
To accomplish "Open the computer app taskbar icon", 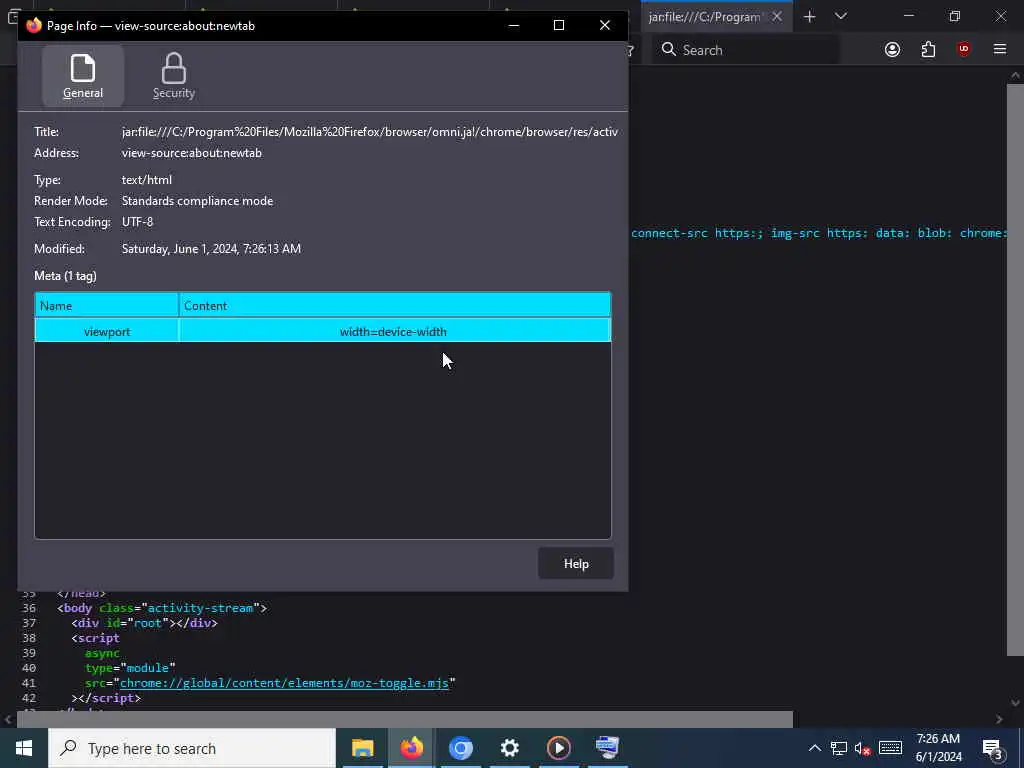I will 607,748.
